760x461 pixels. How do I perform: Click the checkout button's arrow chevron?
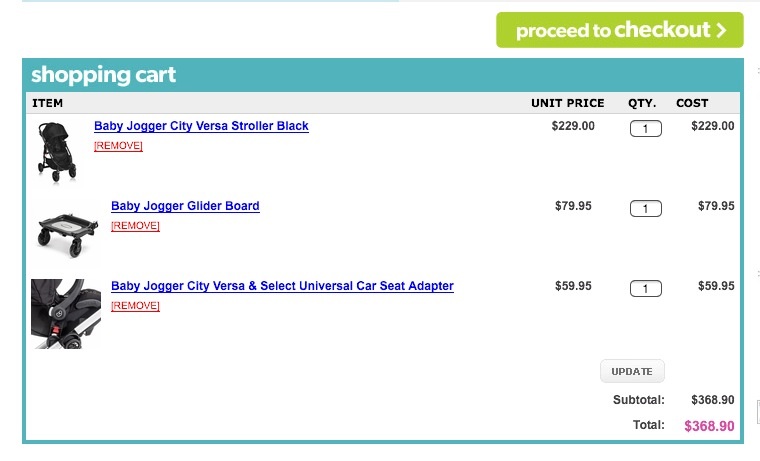click(x=722, y=30)
